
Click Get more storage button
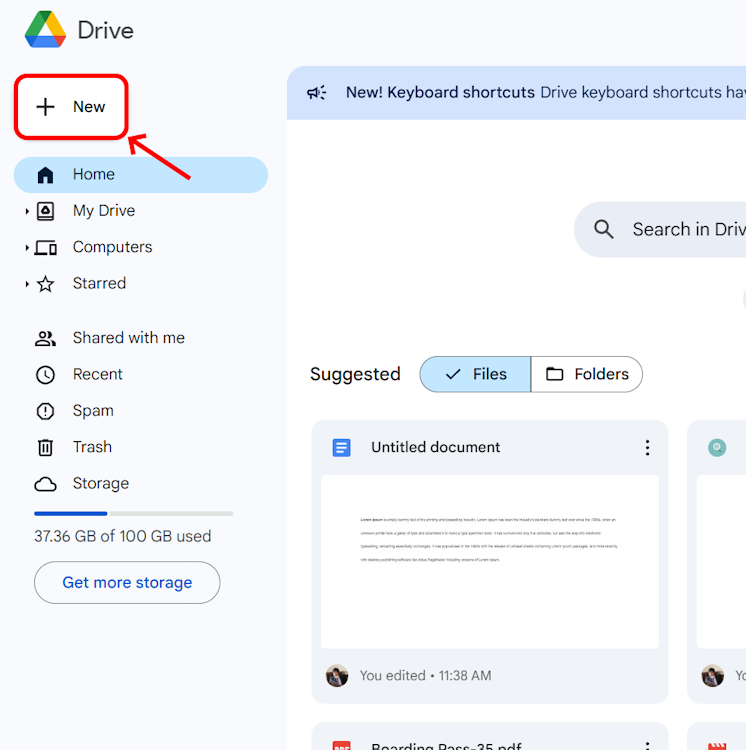point(127,583)
